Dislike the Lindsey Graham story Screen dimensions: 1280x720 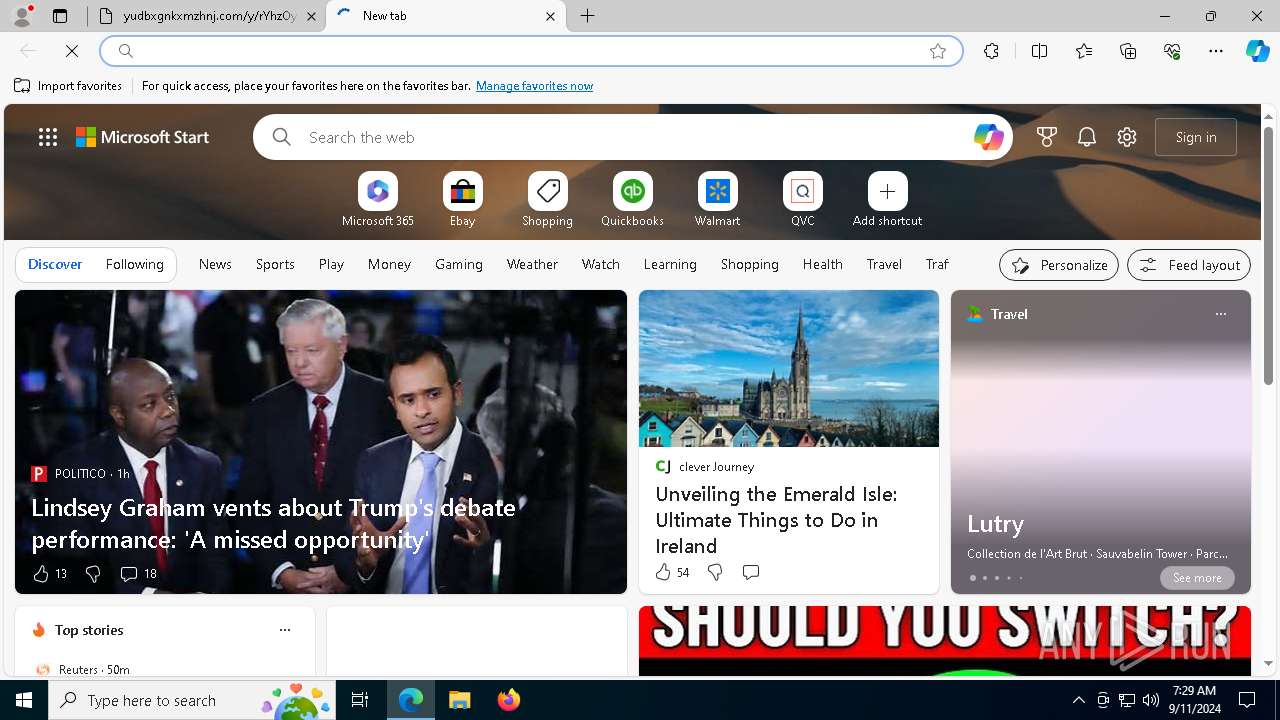tap(93, 573)
